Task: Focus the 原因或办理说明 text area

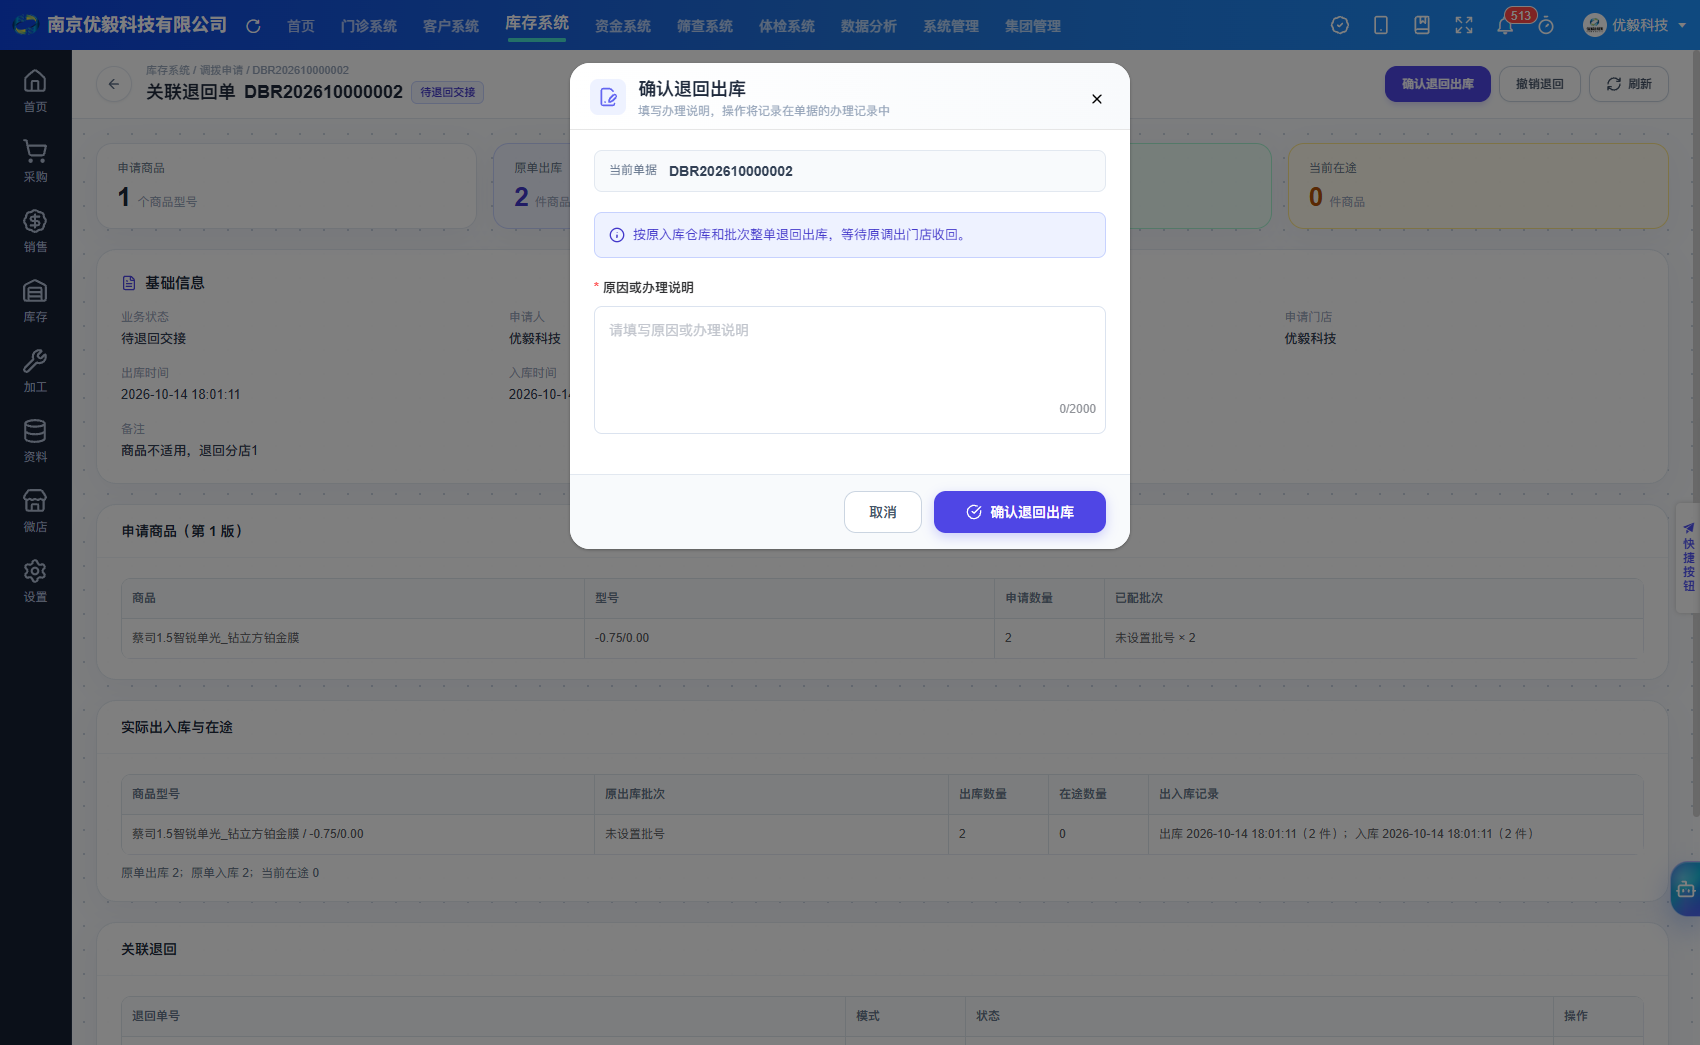Action: [x=850, y=370]
